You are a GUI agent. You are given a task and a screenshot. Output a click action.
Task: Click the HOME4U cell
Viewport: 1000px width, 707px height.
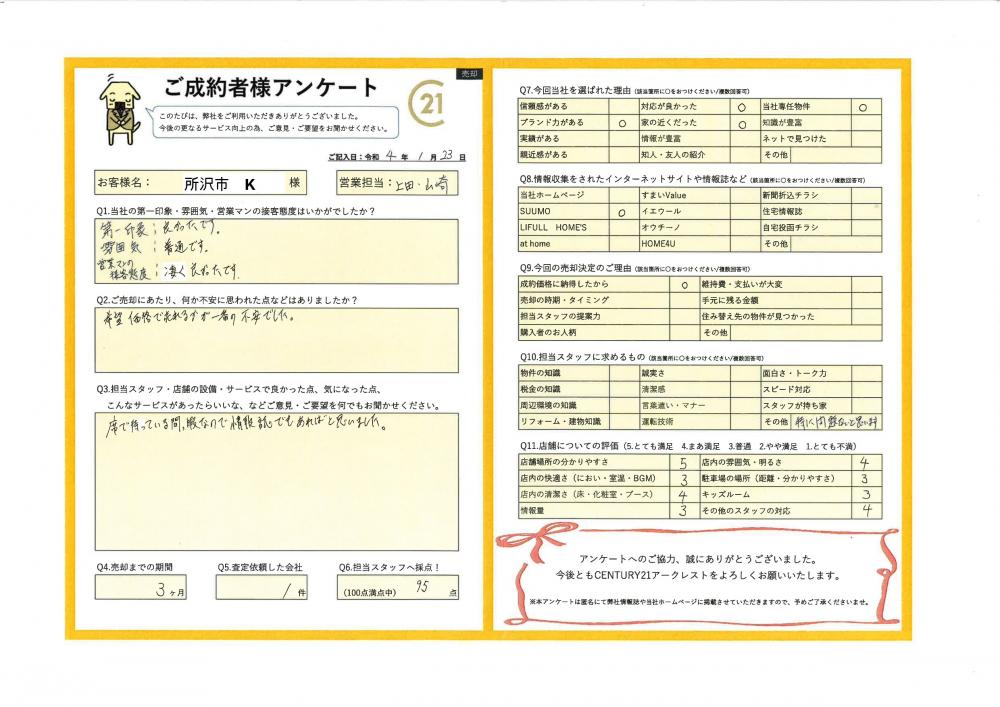pos(685,244)
